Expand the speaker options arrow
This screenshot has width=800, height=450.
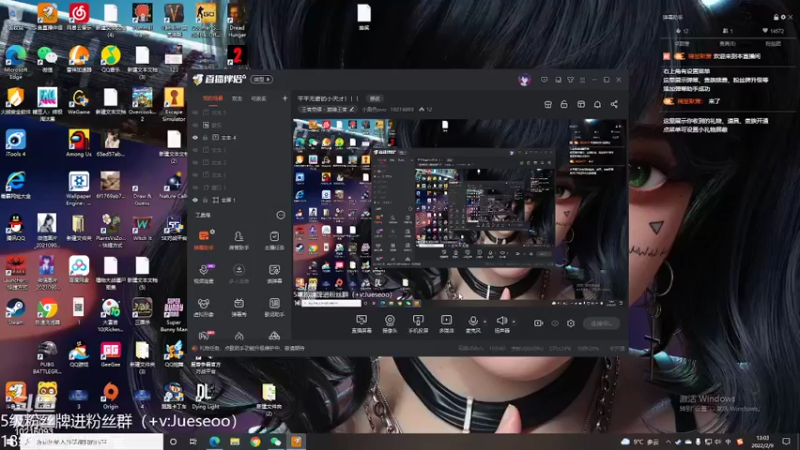coord(513,321)
